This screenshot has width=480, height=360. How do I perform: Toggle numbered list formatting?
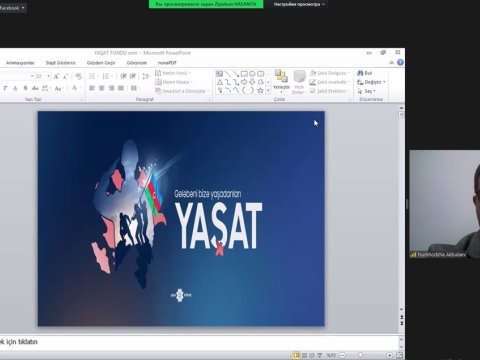pyautogui.click(x=107, y=77)
